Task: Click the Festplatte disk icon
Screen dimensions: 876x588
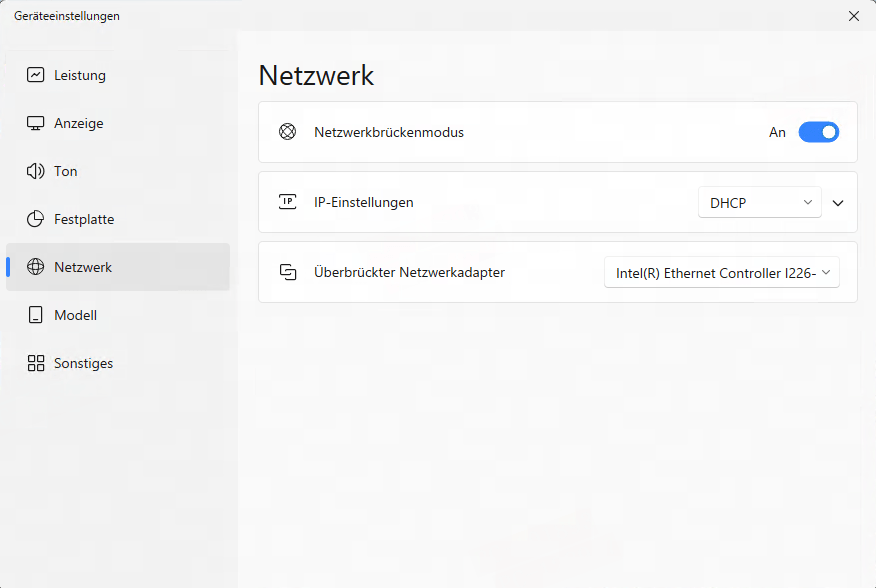Action: pos(34,219)
